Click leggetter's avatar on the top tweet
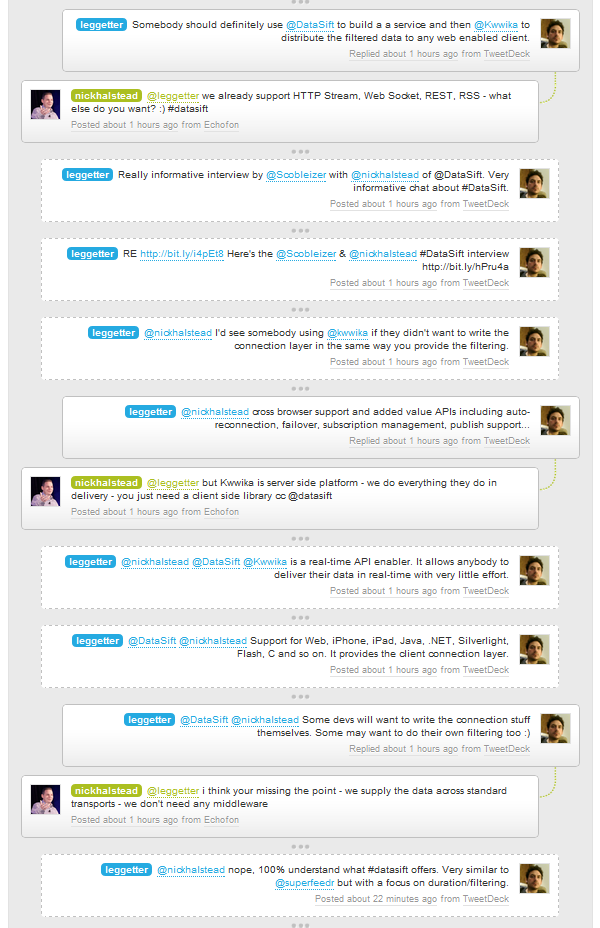The image size is (600, 928). pyautogui.click(x=555, y=33)
